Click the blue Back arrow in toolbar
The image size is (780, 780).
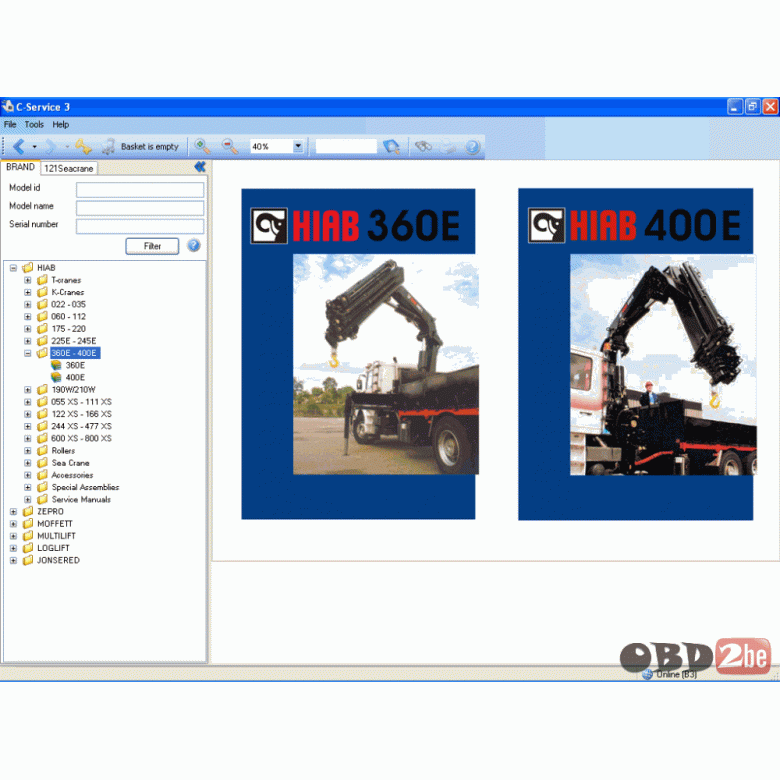[19, 146]
